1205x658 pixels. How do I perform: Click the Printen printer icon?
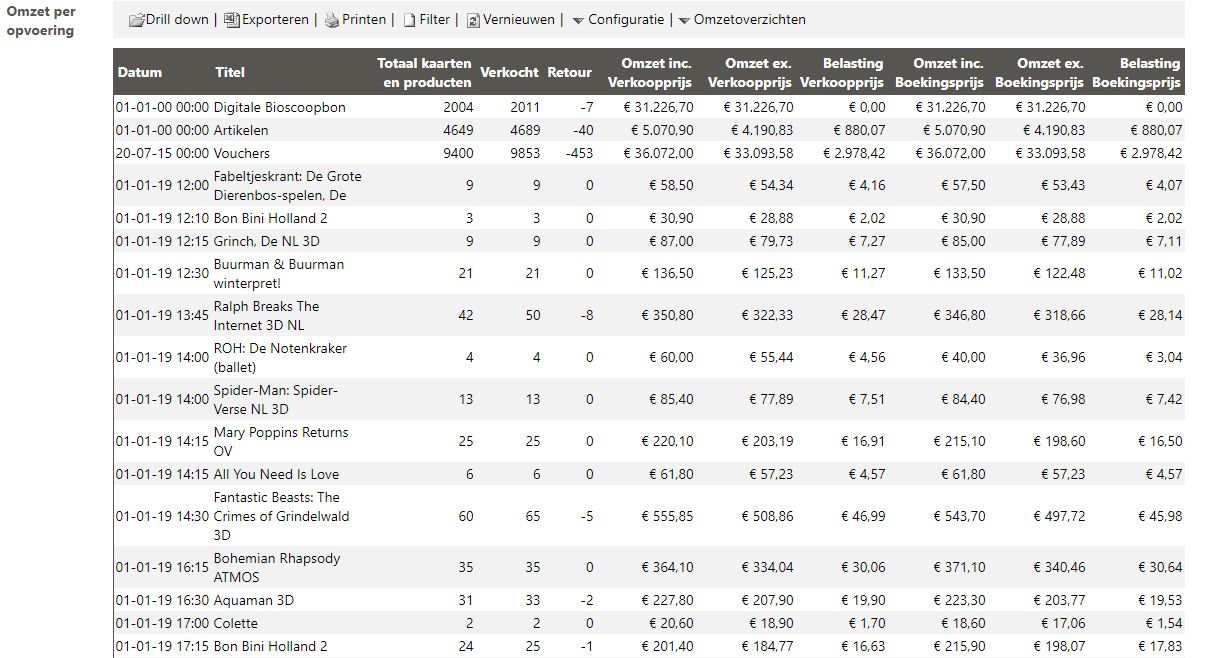coord(333,20)
